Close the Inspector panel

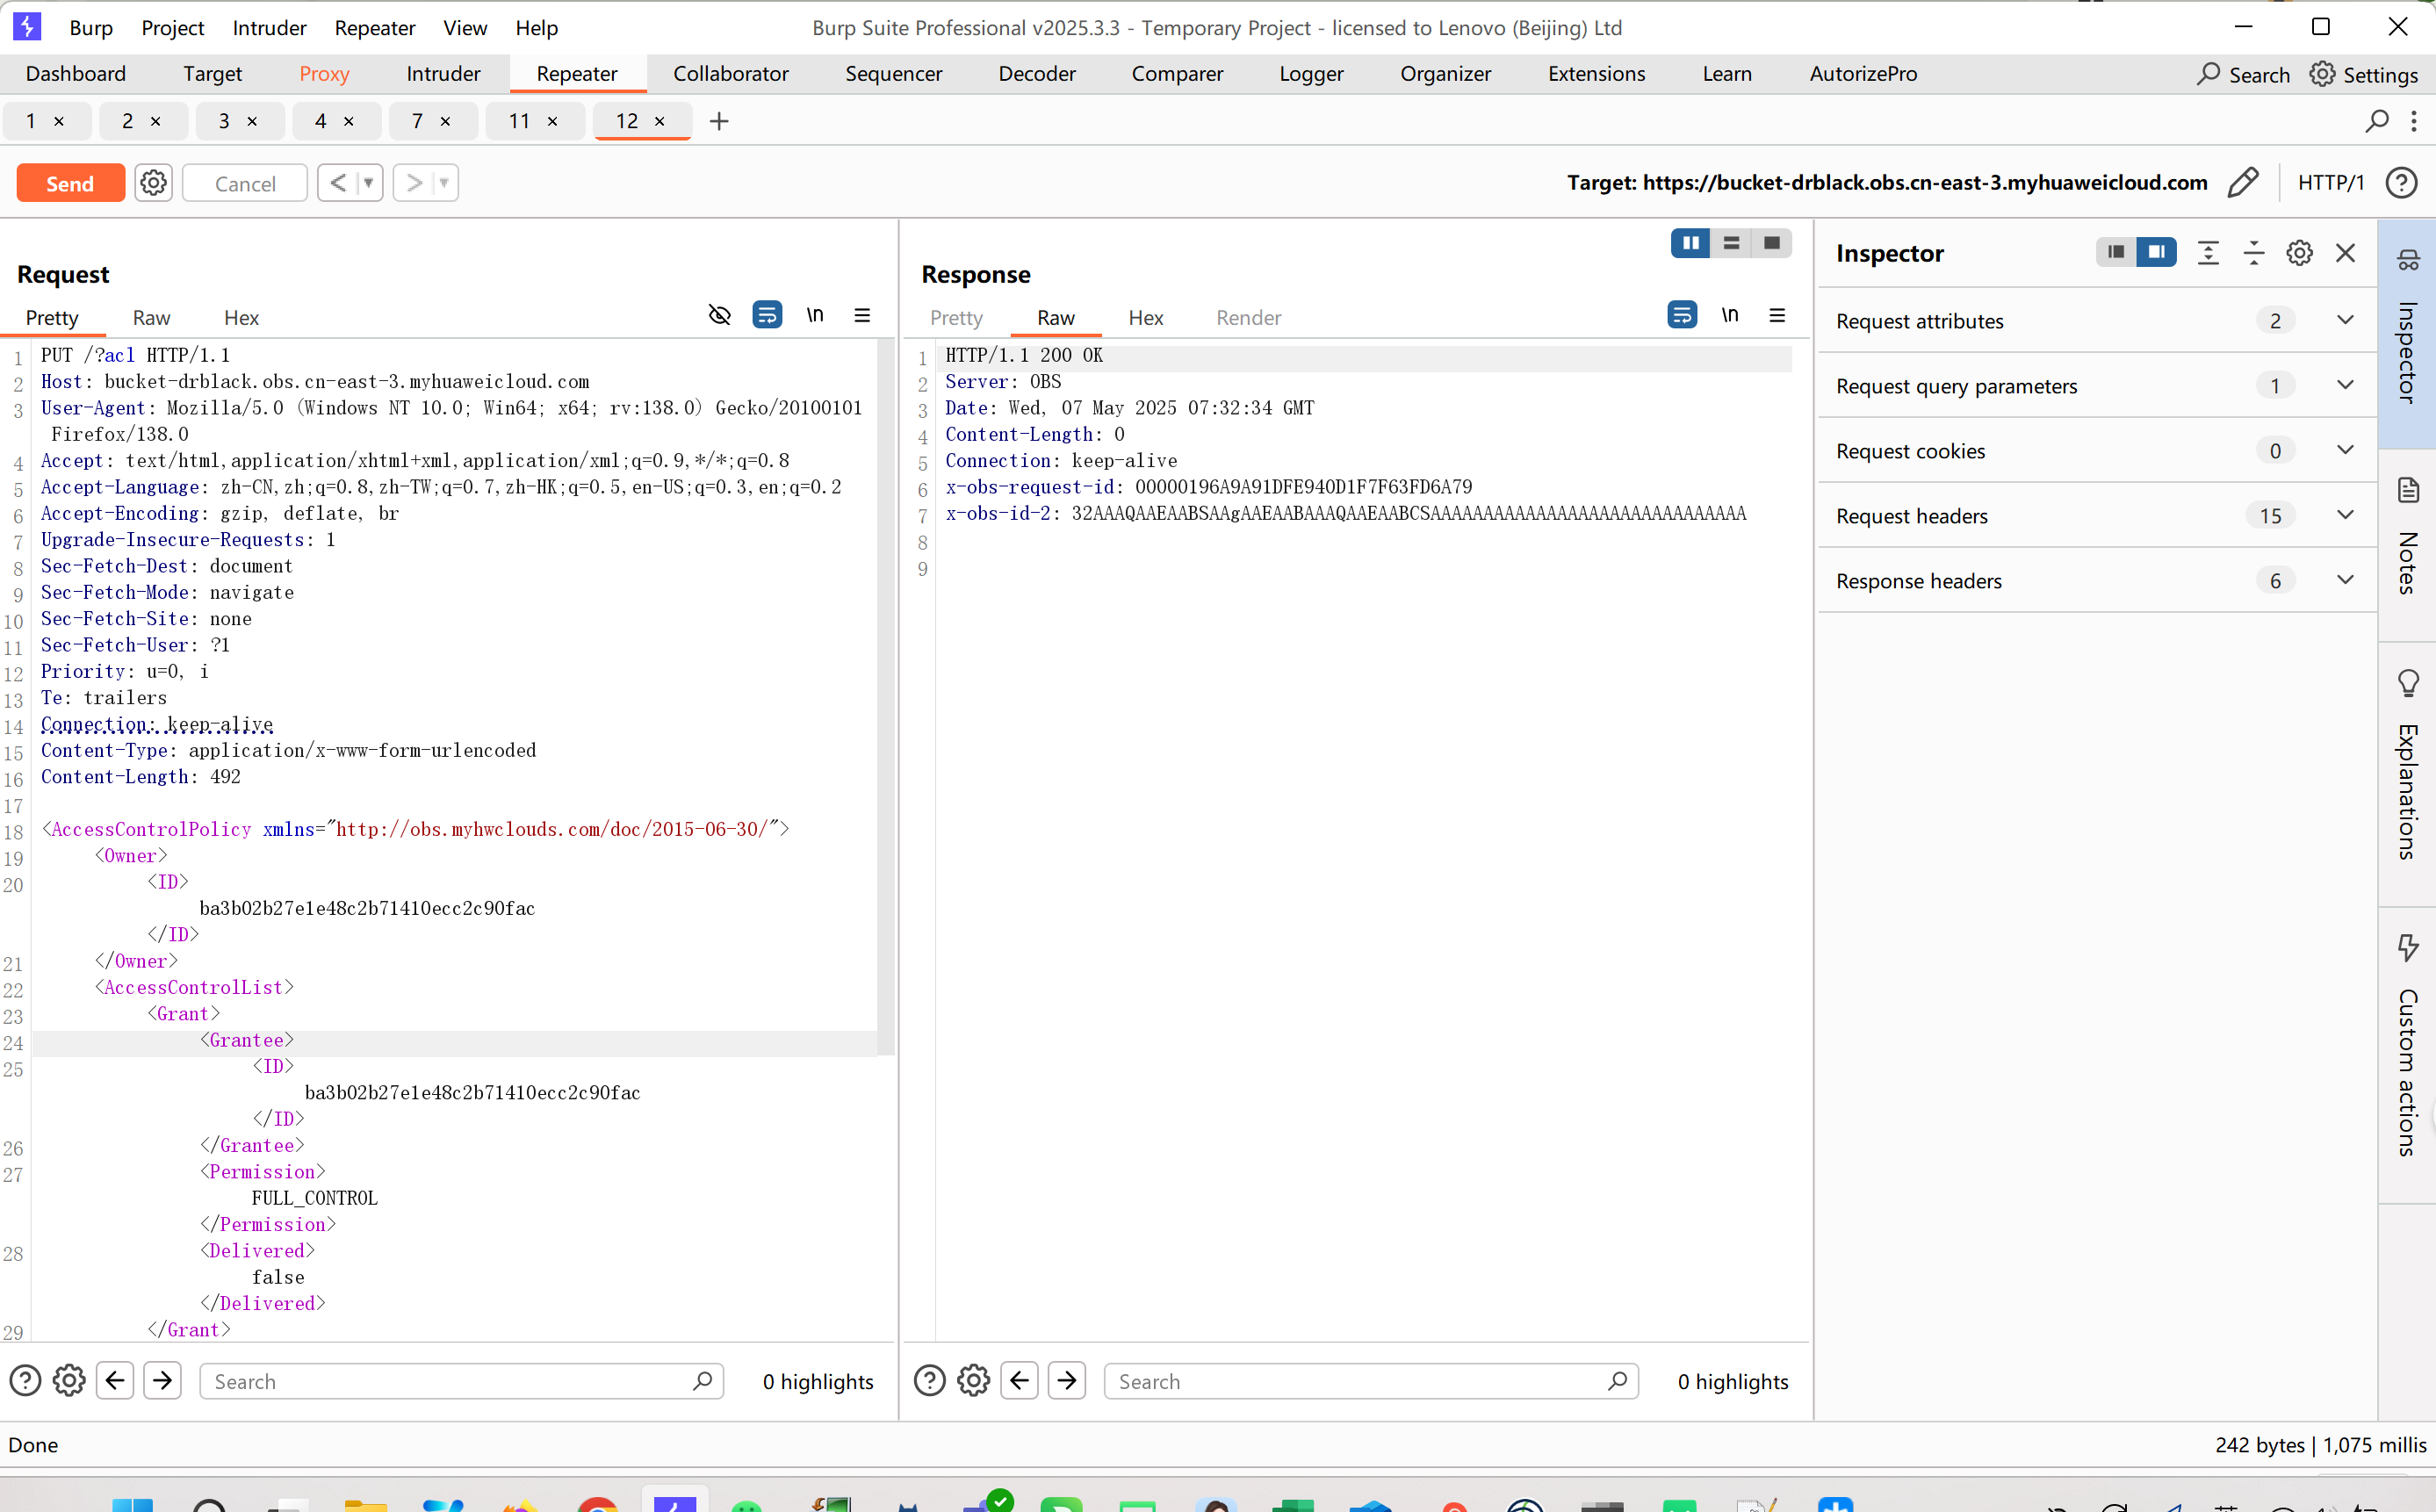2345,253
